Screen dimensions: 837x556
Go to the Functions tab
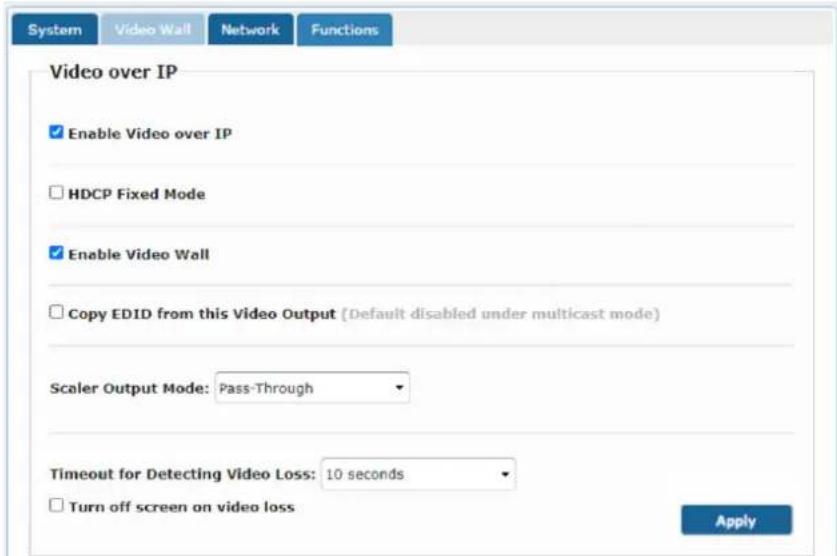coord(345,30)
